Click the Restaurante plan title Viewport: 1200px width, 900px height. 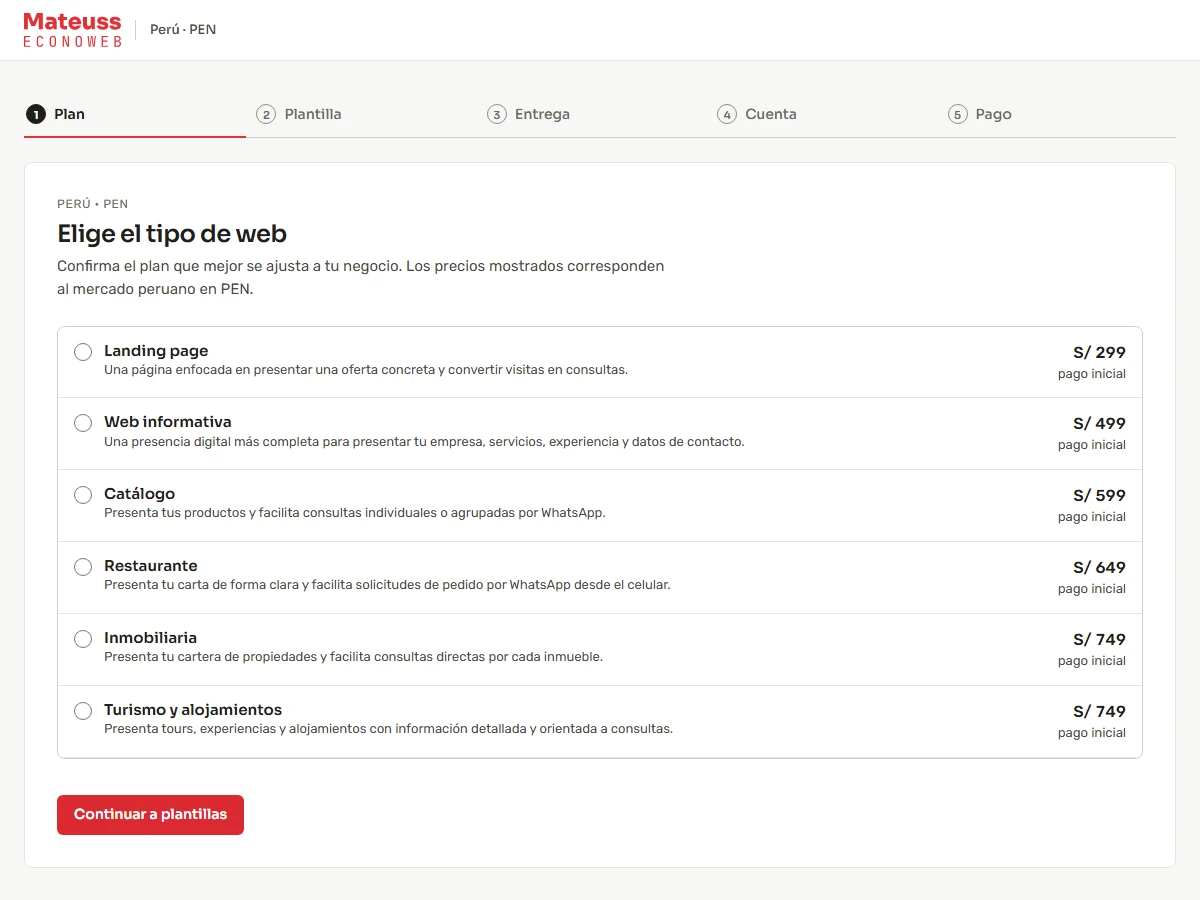coord(151,566)
